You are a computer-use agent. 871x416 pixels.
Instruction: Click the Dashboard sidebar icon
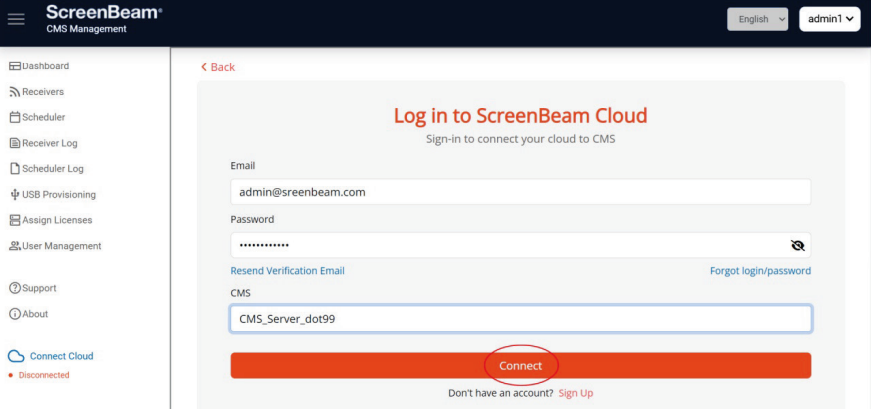click(x=15, y=66)
